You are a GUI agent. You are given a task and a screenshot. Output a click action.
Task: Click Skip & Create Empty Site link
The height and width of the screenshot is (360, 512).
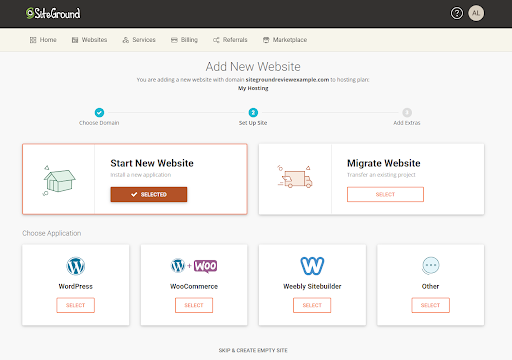tap(253, 350)
